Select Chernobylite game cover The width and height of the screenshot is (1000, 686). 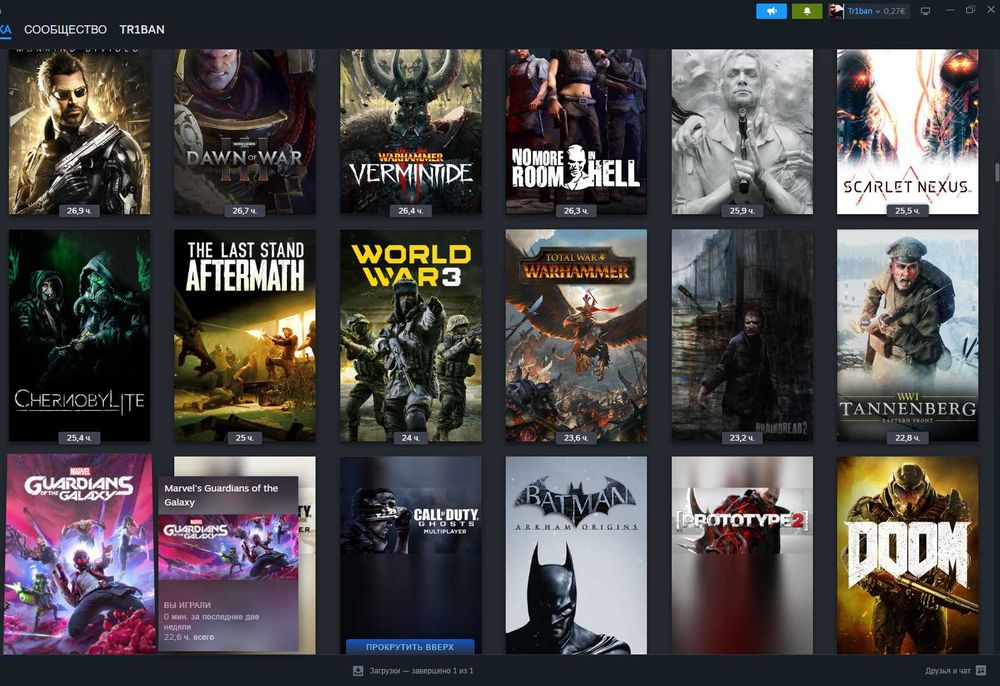[80, 335]
